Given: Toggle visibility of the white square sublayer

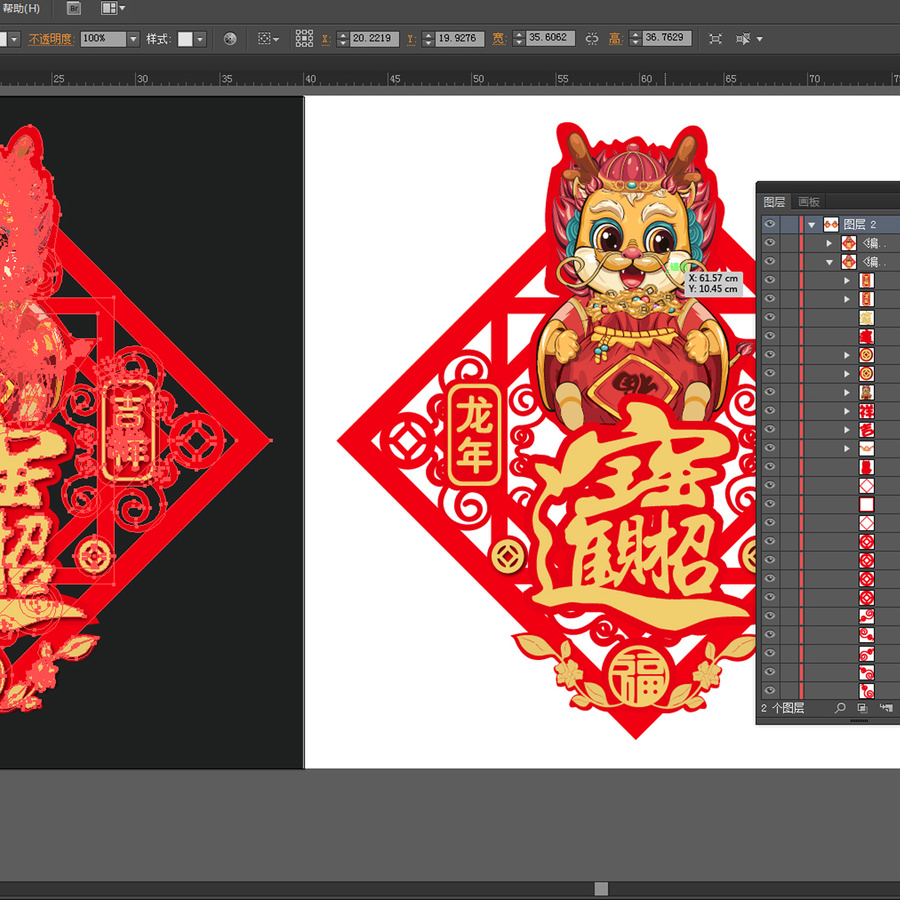Looking at the screenshot, I should [770, 504].
